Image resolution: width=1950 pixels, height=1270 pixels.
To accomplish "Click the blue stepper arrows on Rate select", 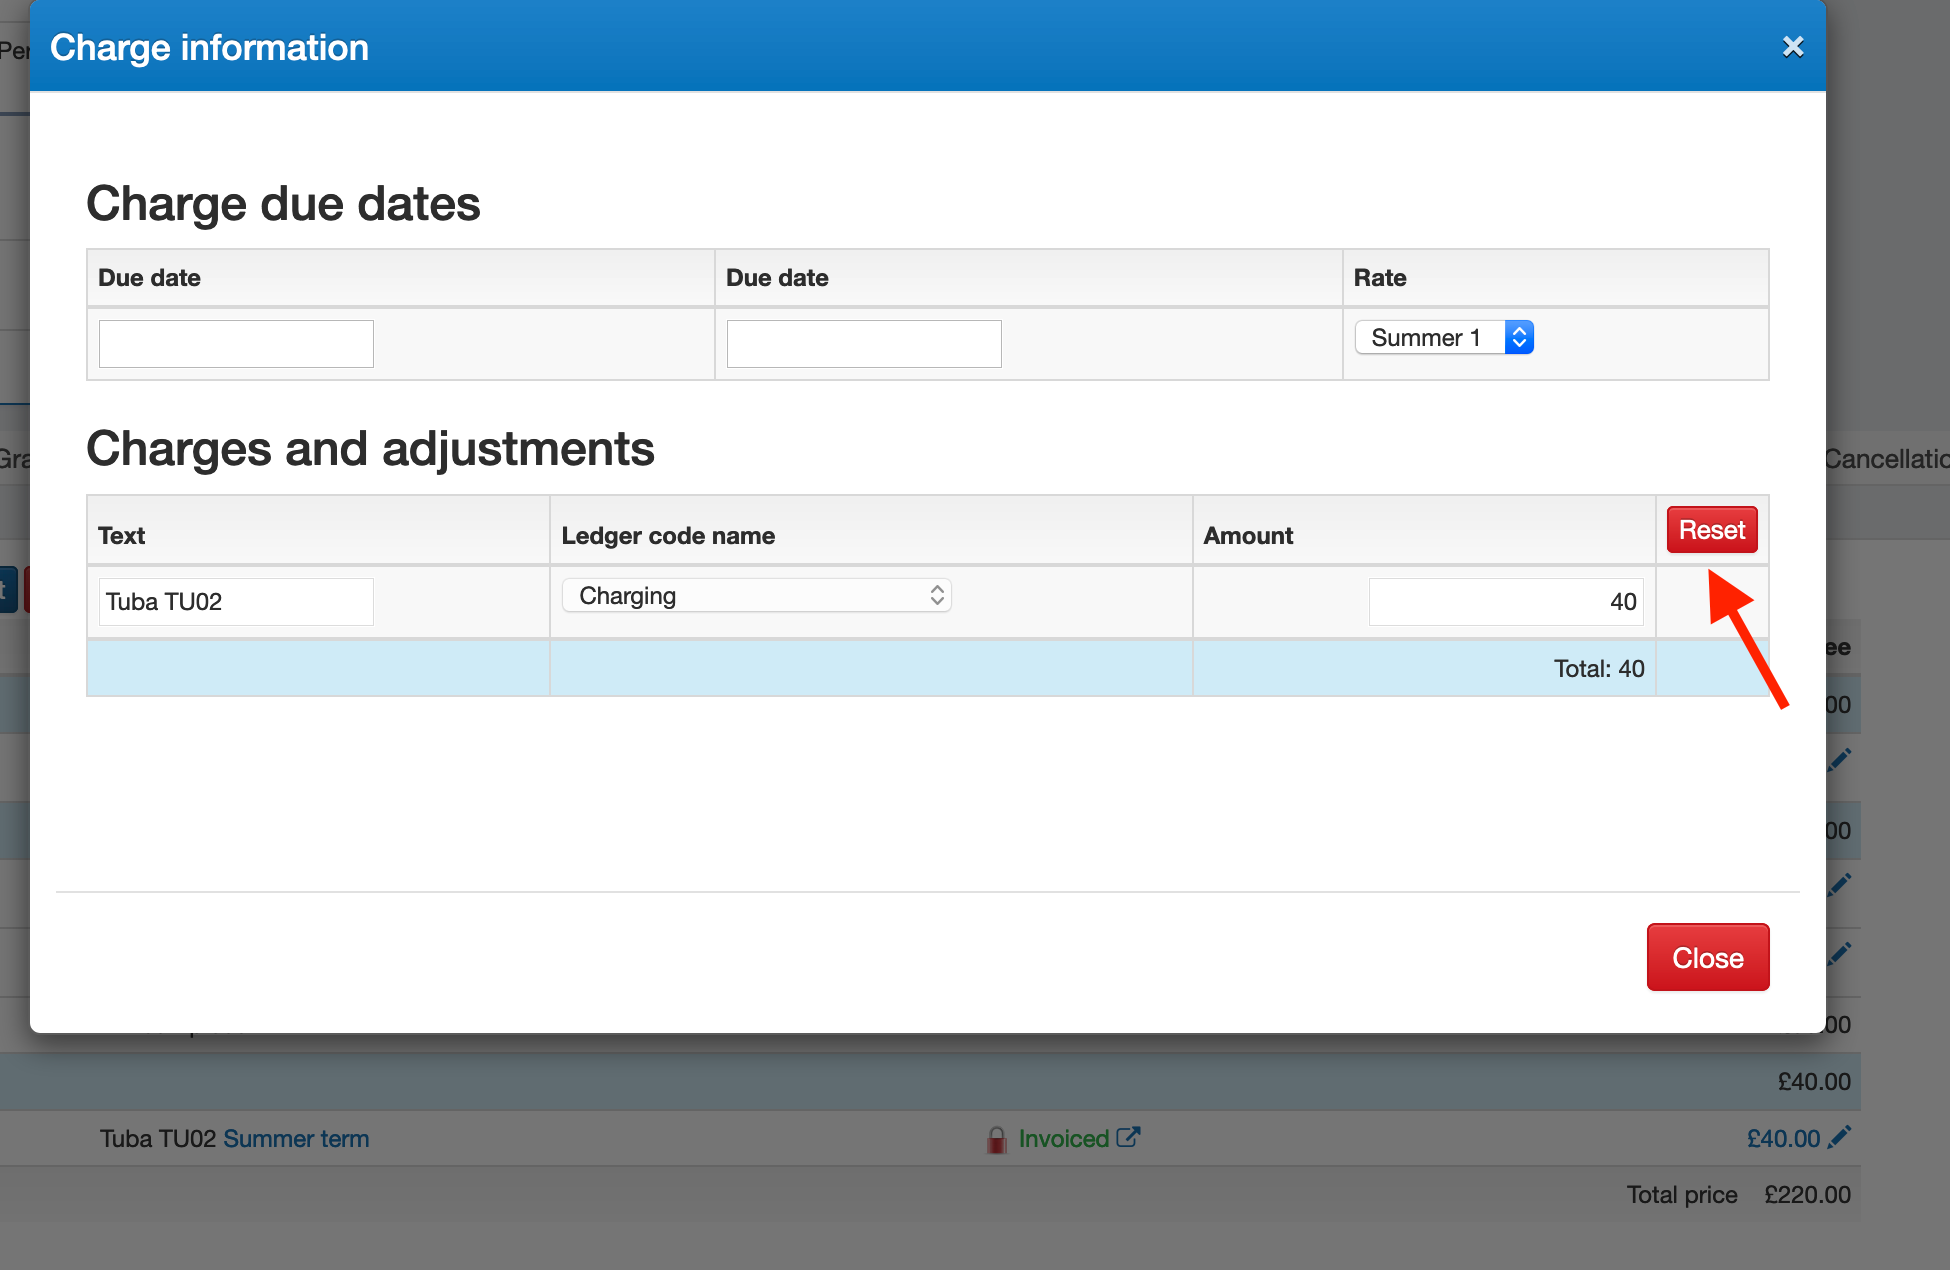I will tap(1519, 338).
